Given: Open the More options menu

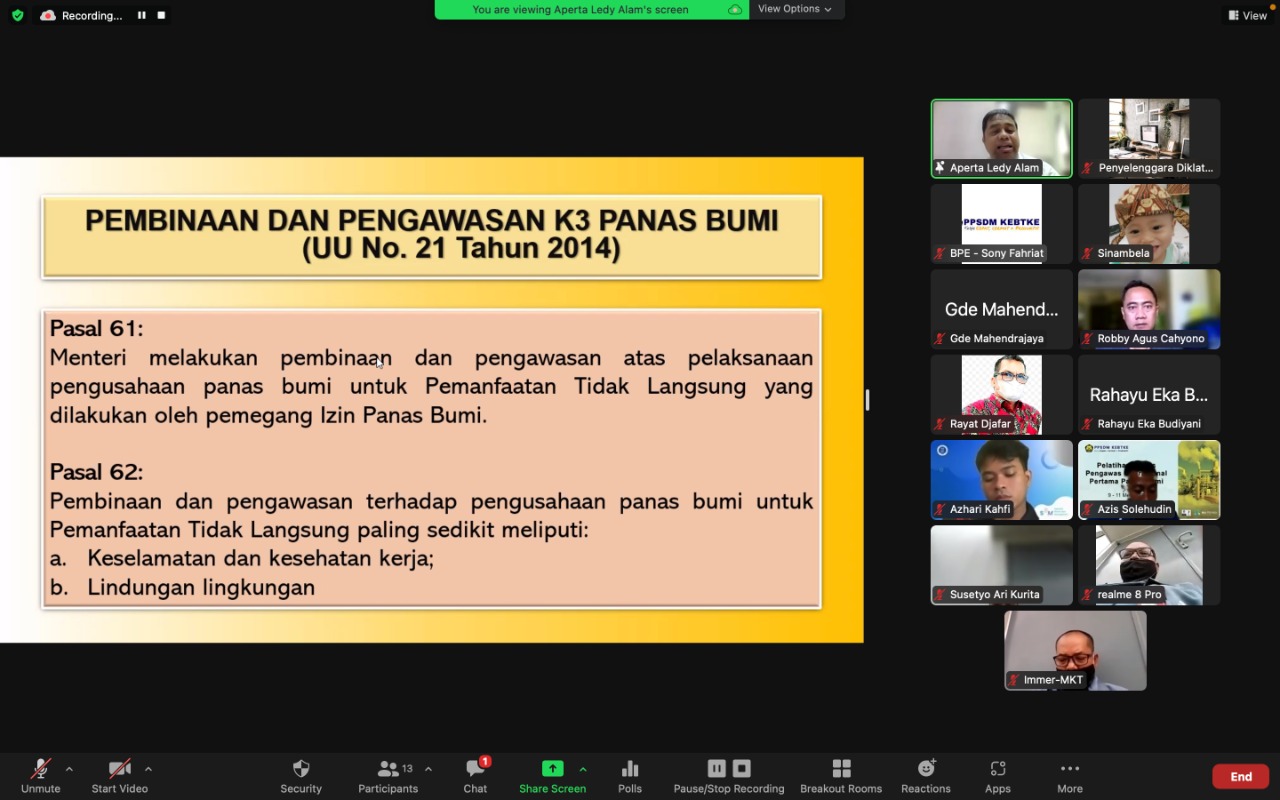Looking at the screenshot, I should (x=1070, y=775).
